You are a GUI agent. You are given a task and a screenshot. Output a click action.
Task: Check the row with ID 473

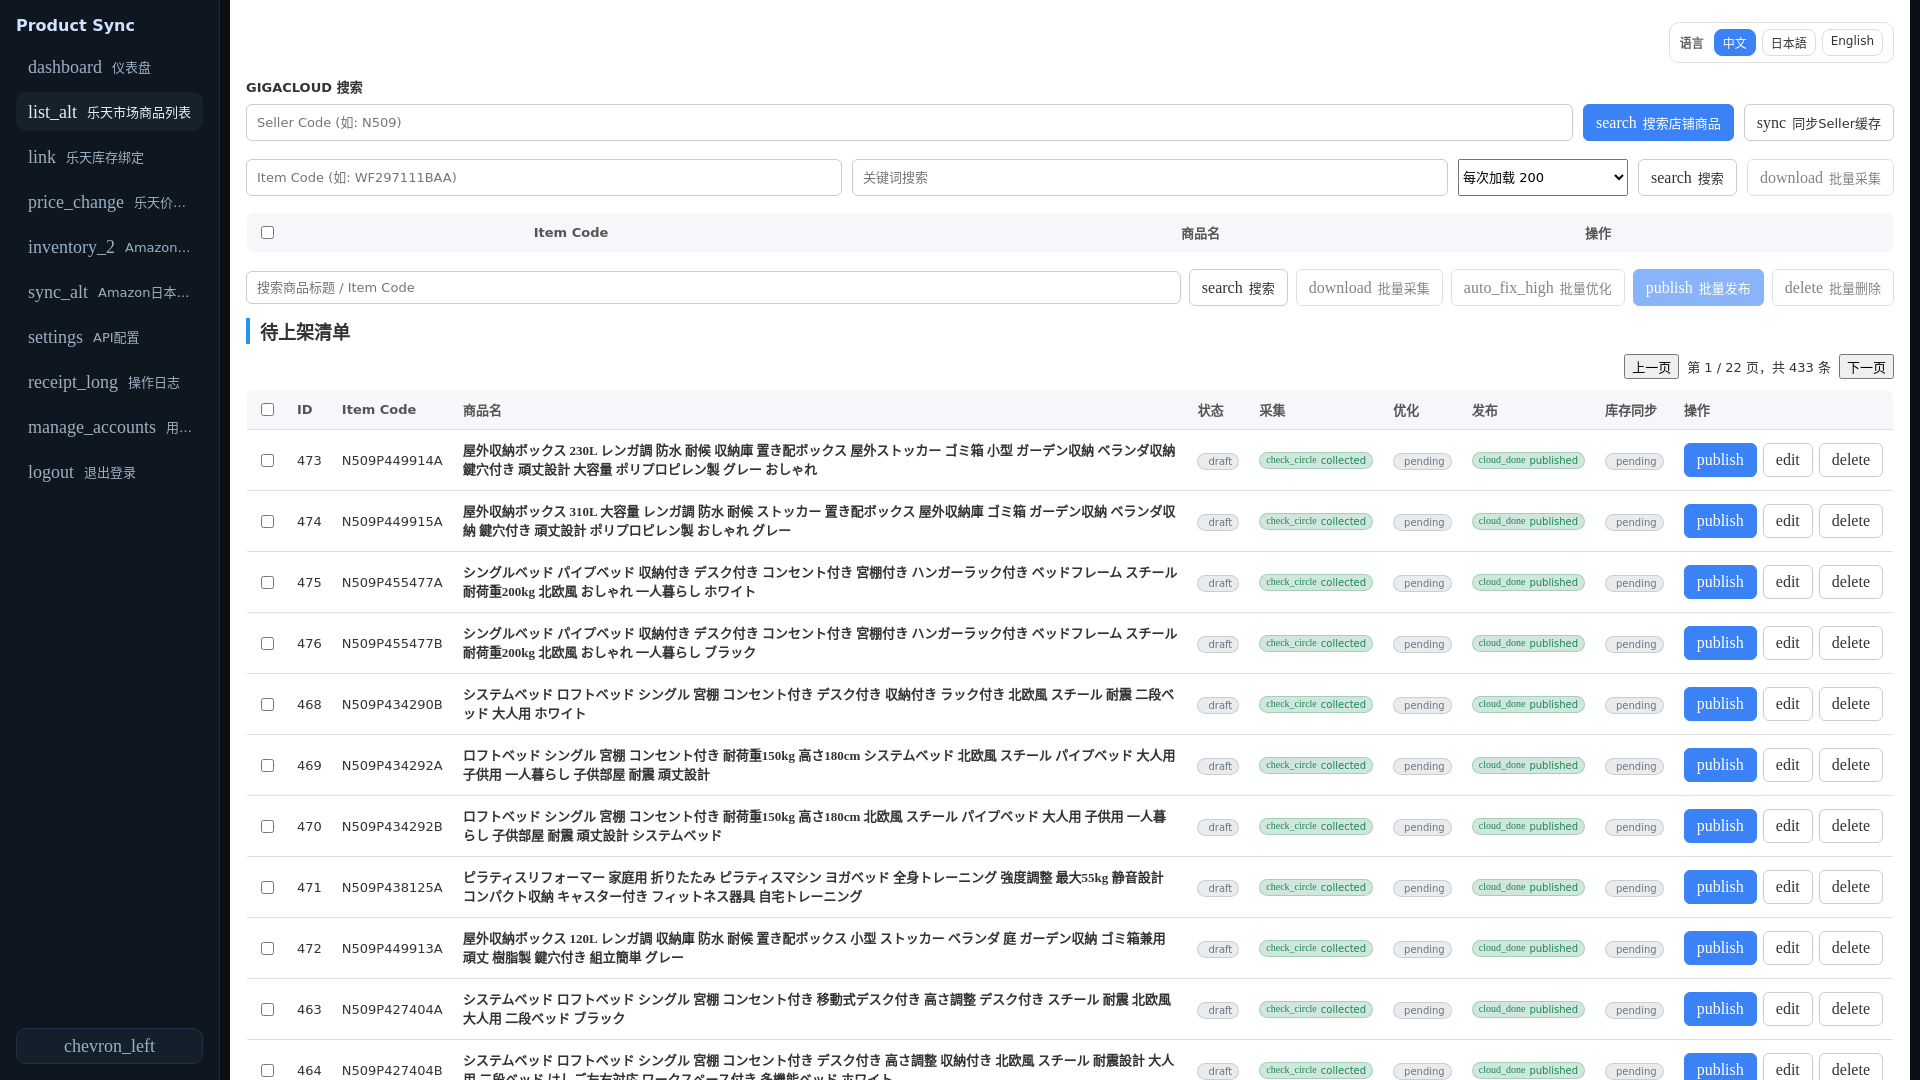click(267, 460)
